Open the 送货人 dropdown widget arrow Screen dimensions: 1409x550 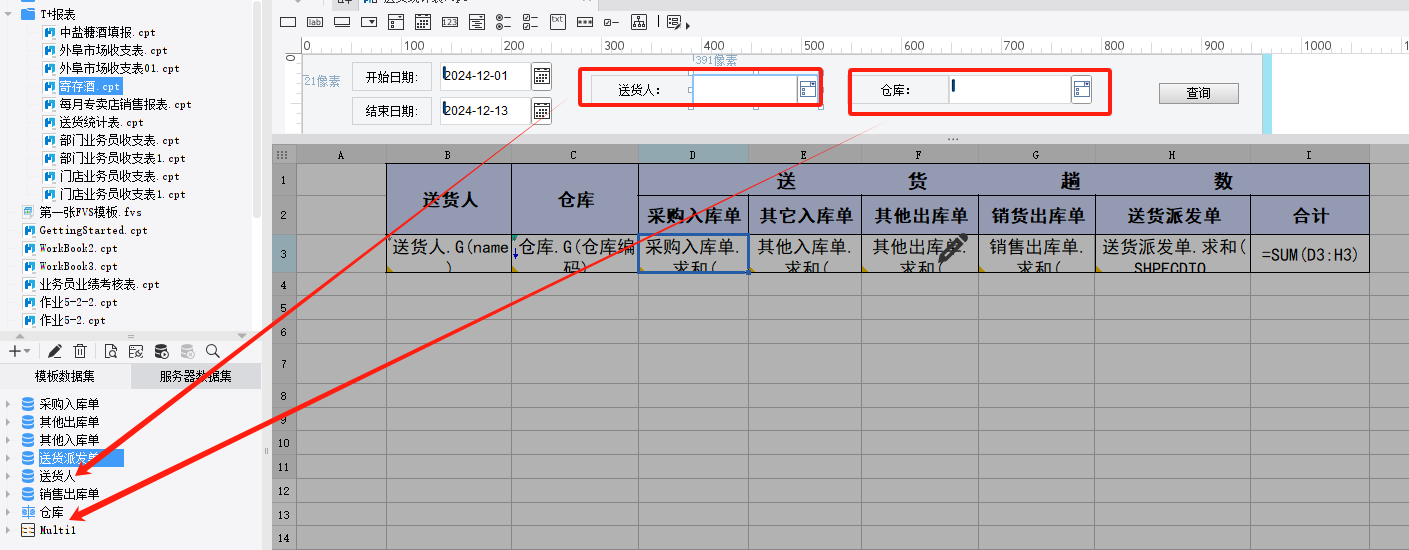click(807, 90)
